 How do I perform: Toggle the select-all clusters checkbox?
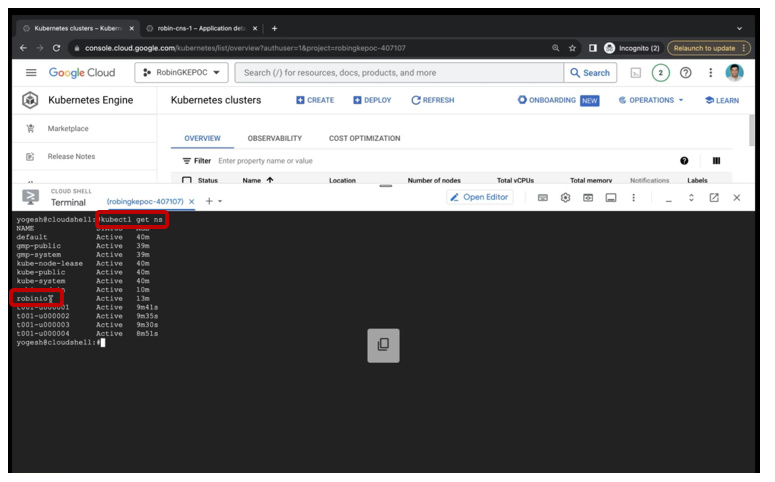187,180
